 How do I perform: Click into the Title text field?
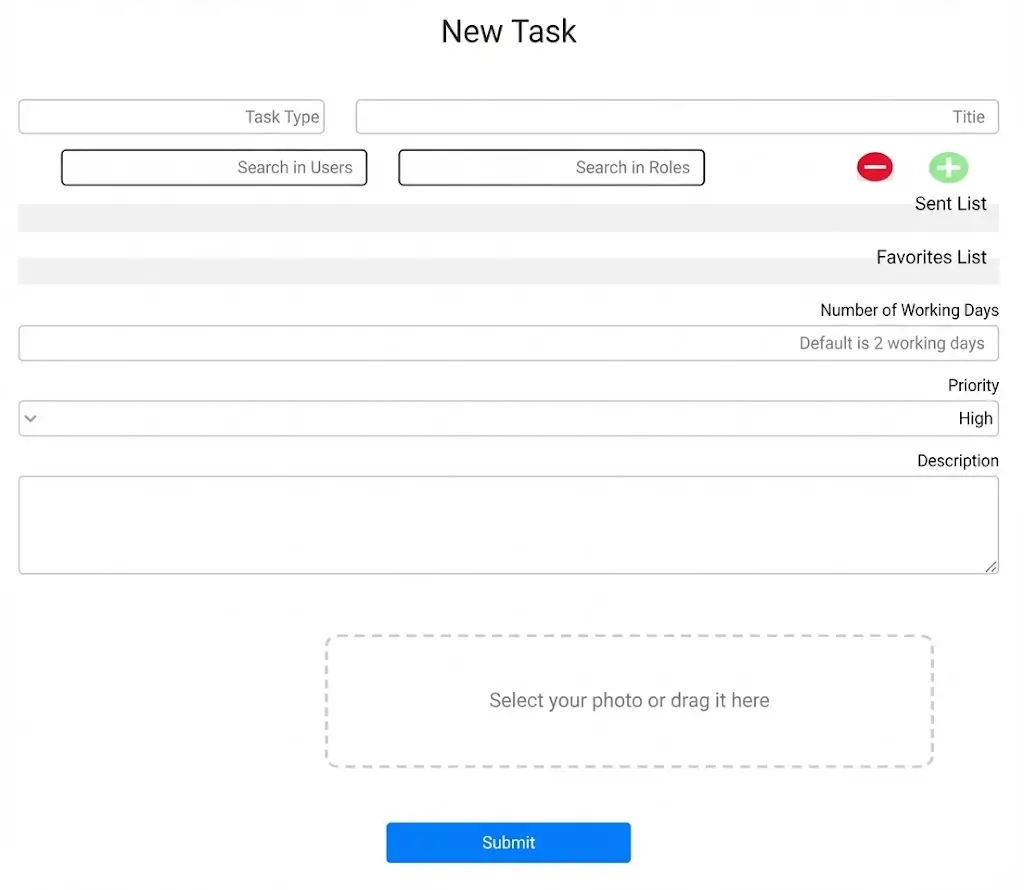click(677, 117)
